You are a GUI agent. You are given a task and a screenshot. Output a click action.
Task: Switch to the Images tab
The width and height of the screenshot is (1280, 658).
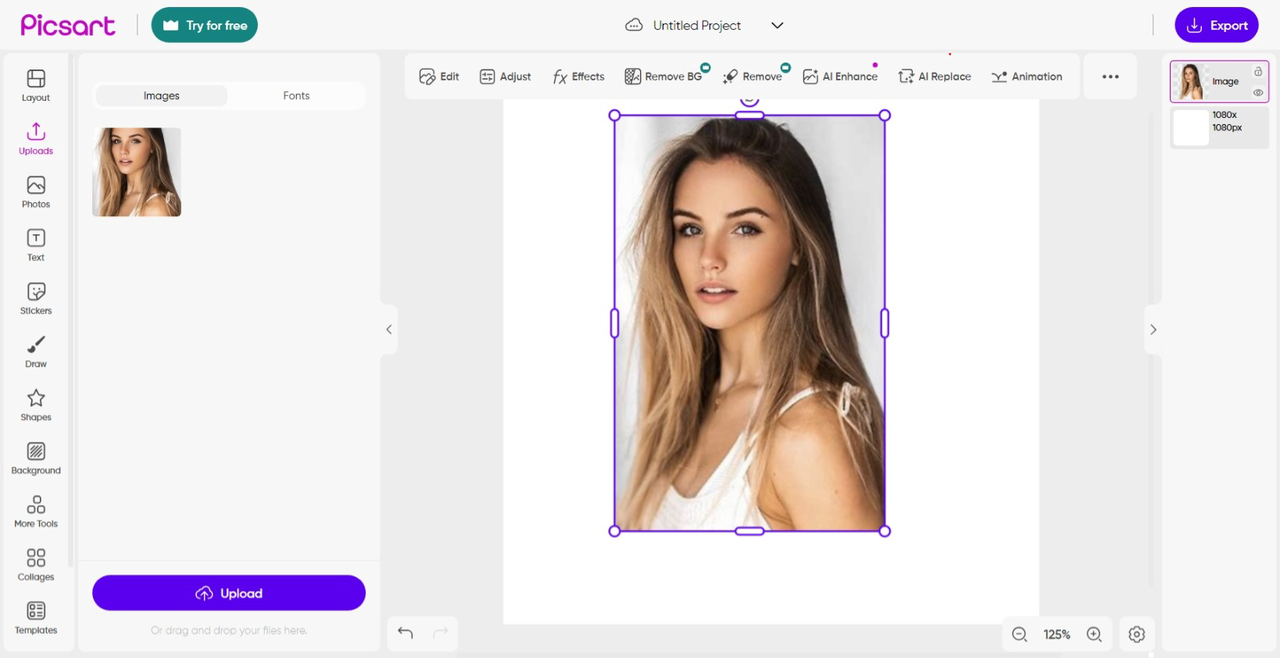coord(161,96)
